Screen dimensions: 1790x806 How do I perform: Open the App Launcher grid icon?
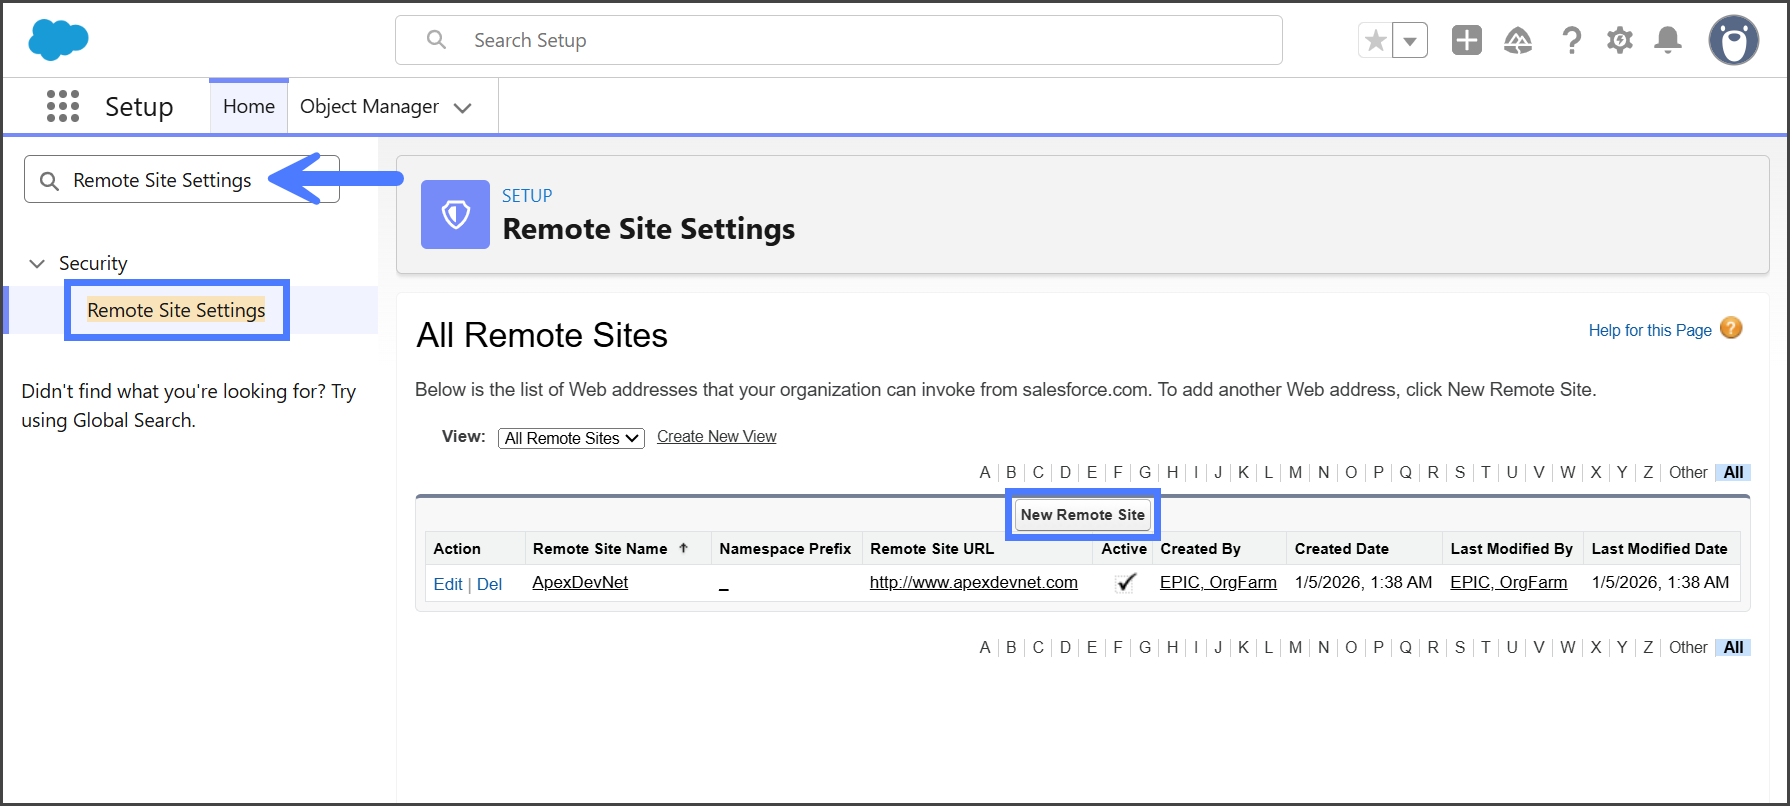(62, 106)
